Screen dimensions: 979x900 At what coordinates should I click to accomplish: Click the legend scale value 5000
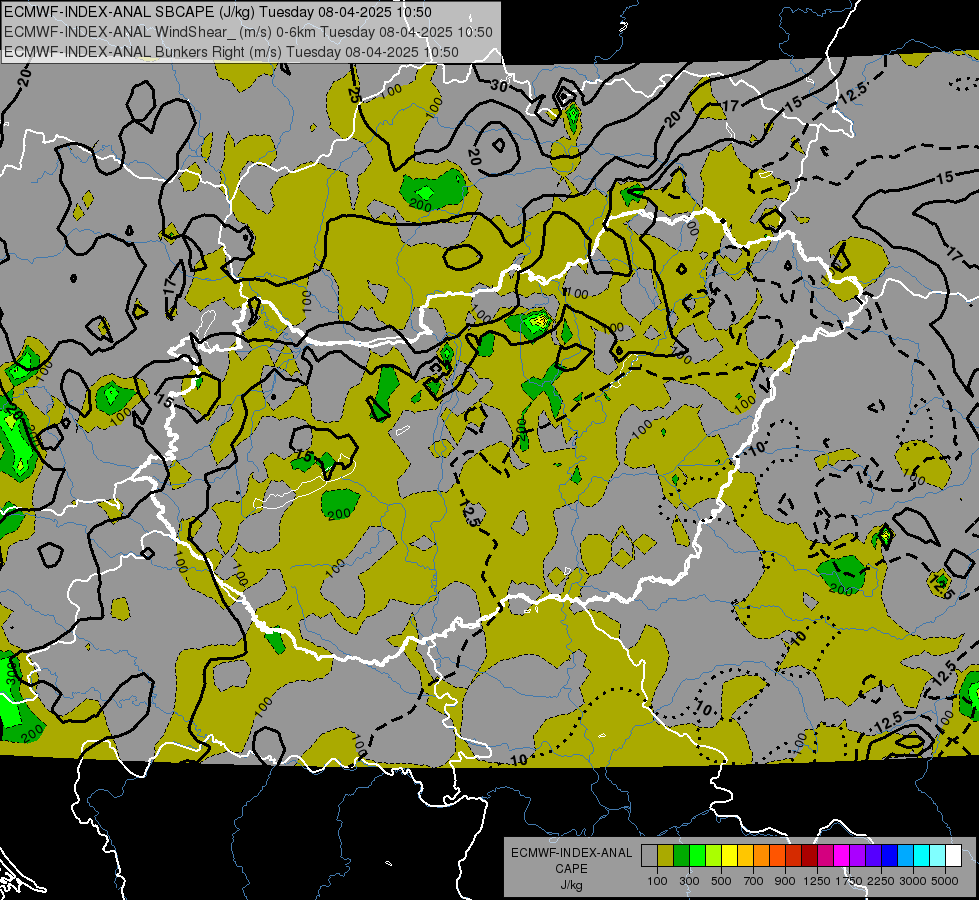[x=945, y=881]
